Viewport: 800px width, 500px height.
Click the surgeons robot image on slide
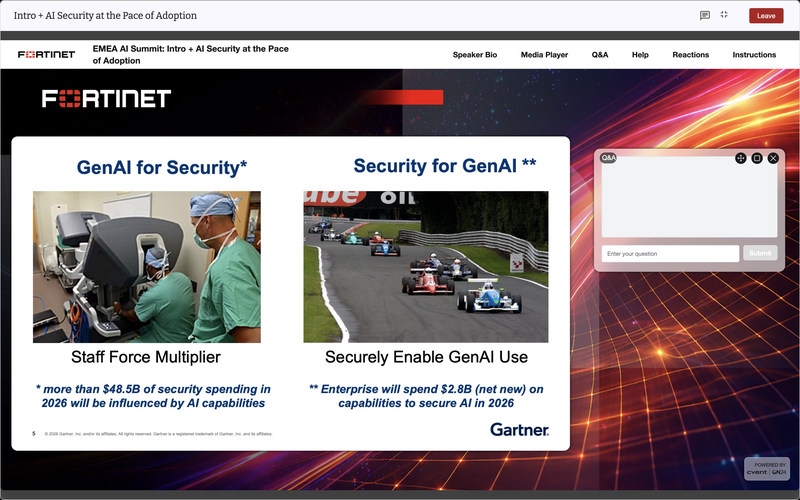(147, 267)
